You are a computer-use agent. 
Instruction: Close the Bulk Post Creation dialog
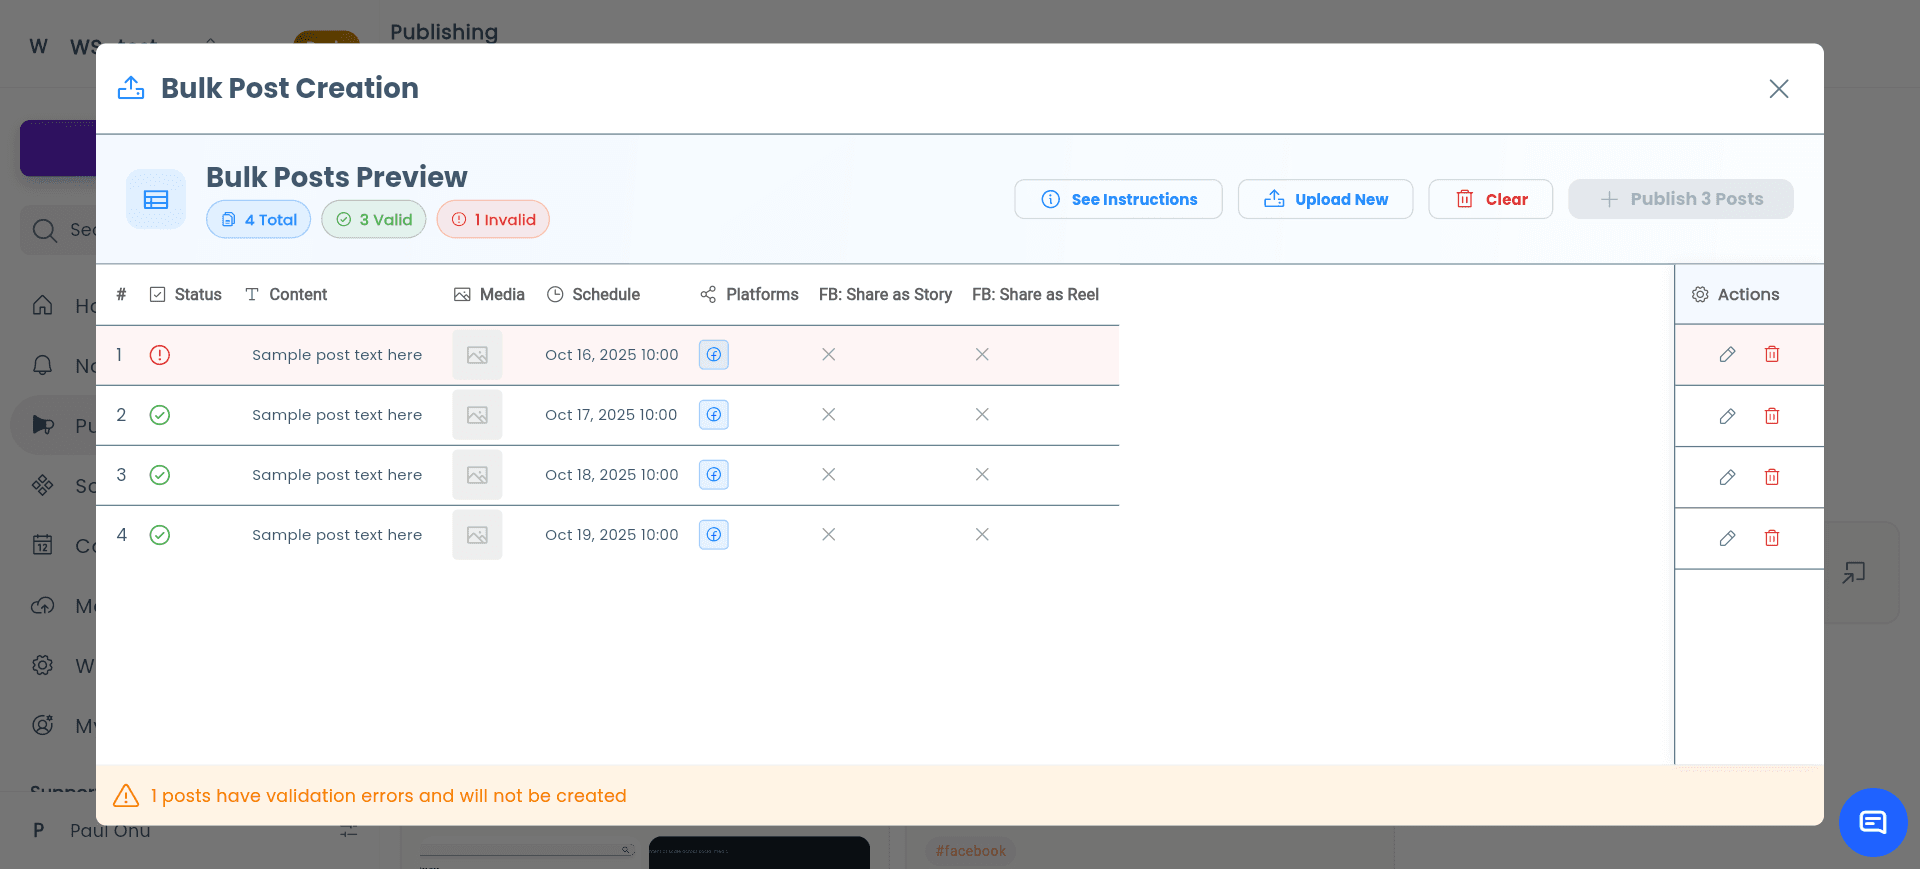point(1778,89)
